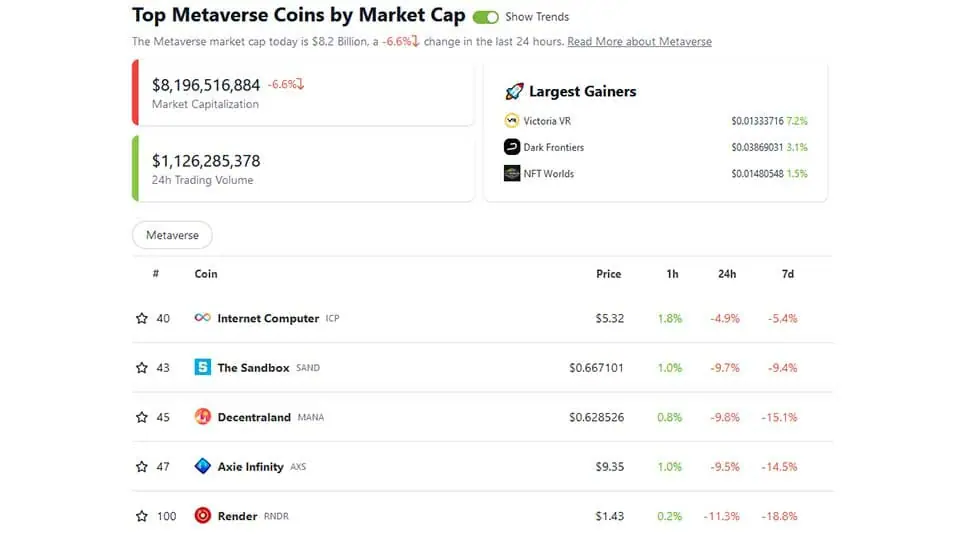Screen dimensions: 960x540
Task: Sort by 24h change column
Action: (726, 274)
